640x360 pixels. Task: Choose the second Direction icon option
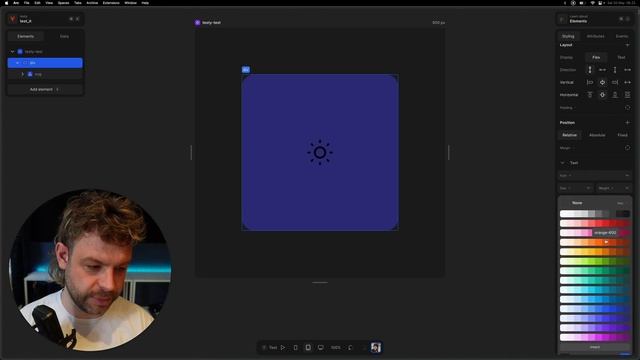[x=602, y=70]
